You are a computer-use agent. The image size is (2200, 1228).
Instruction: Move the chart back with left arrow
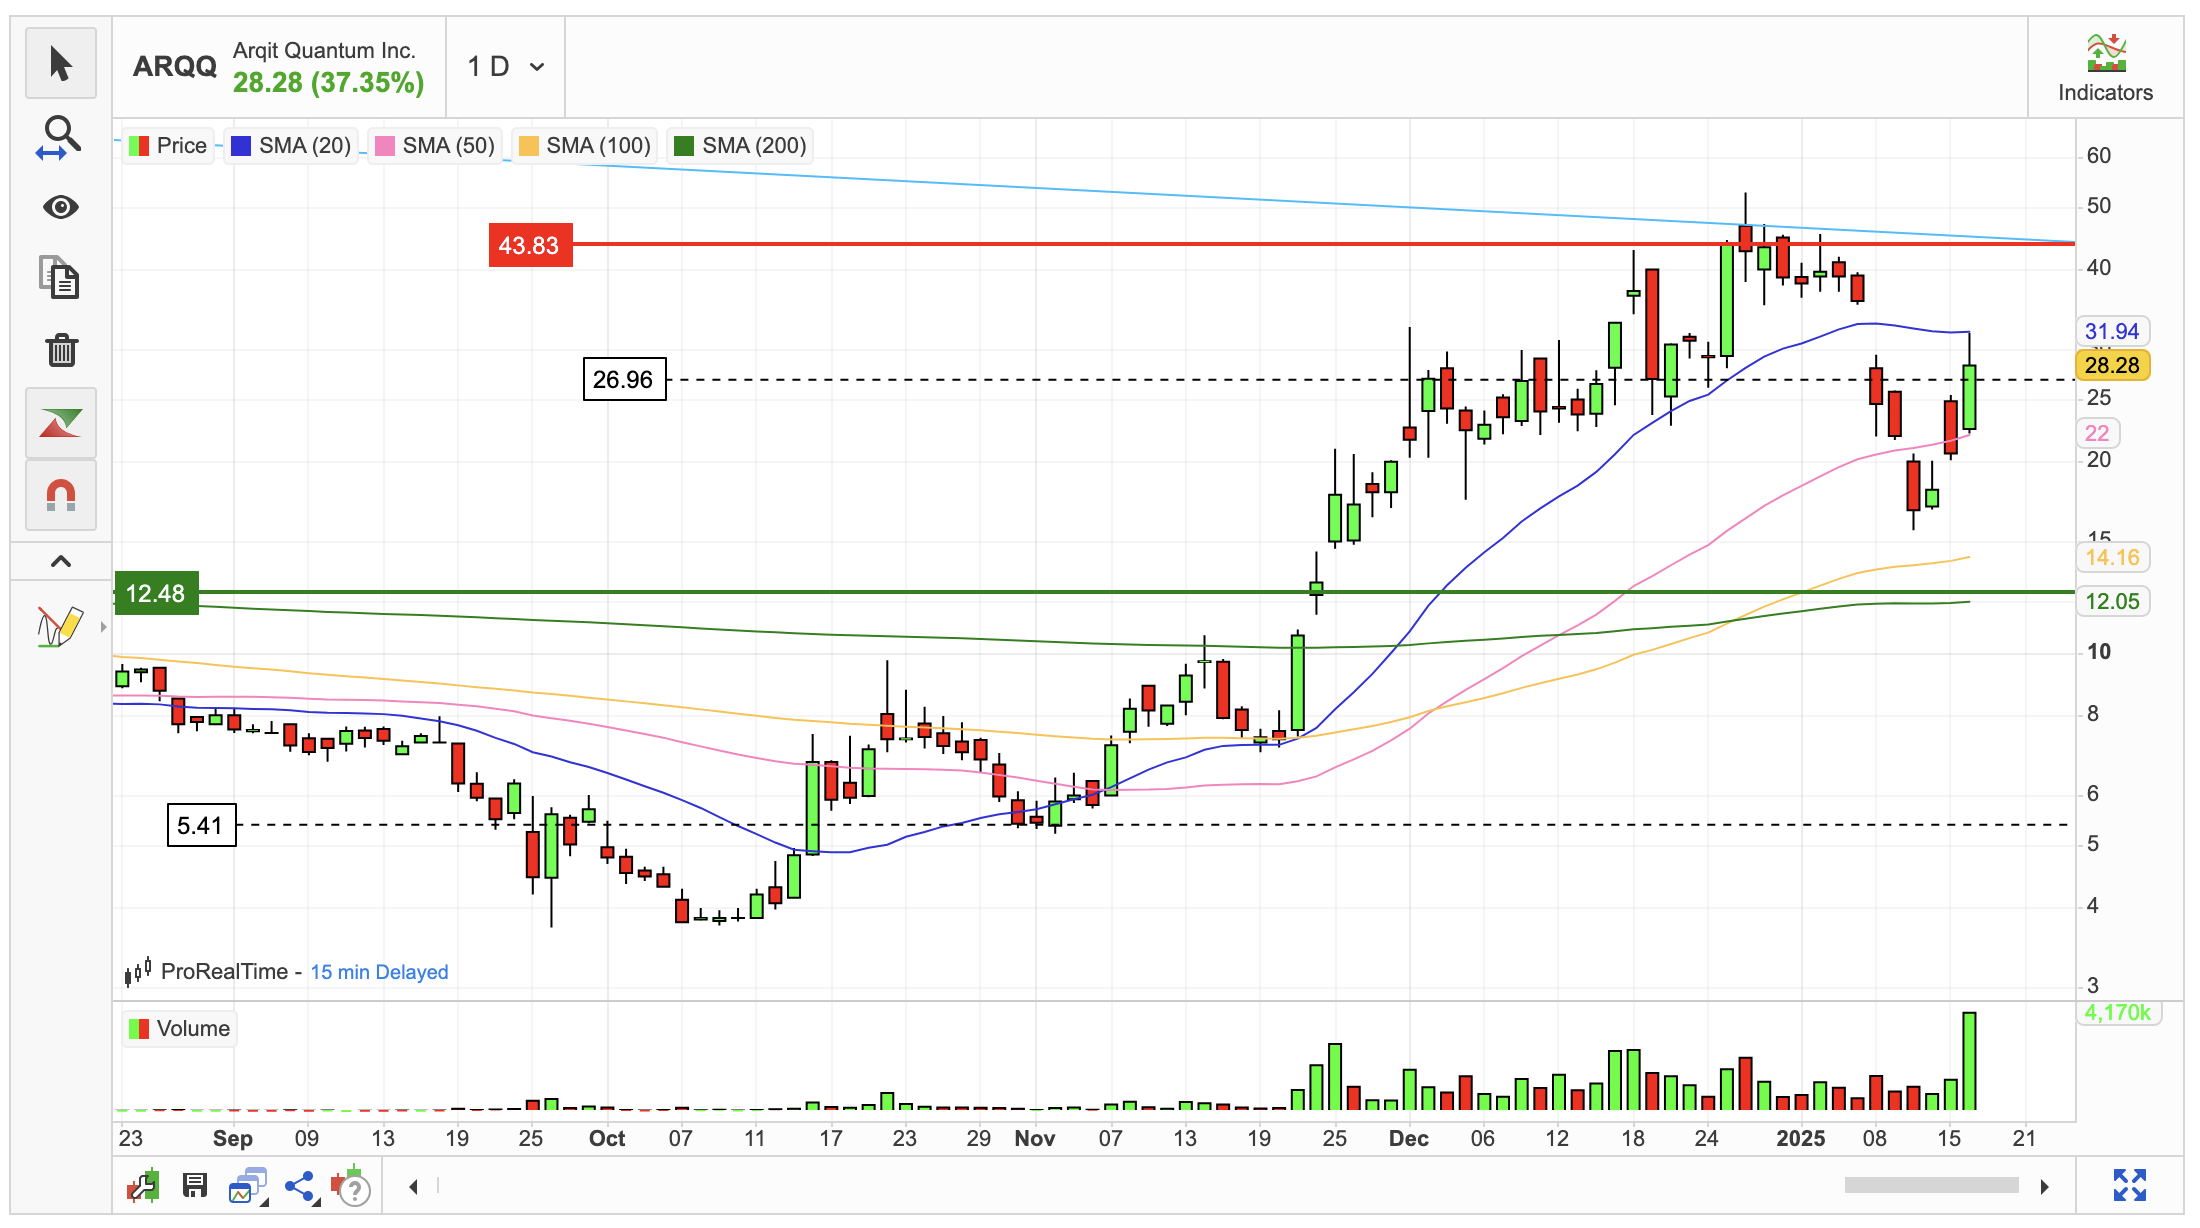pyautogui.click(x=413, y=1186)
